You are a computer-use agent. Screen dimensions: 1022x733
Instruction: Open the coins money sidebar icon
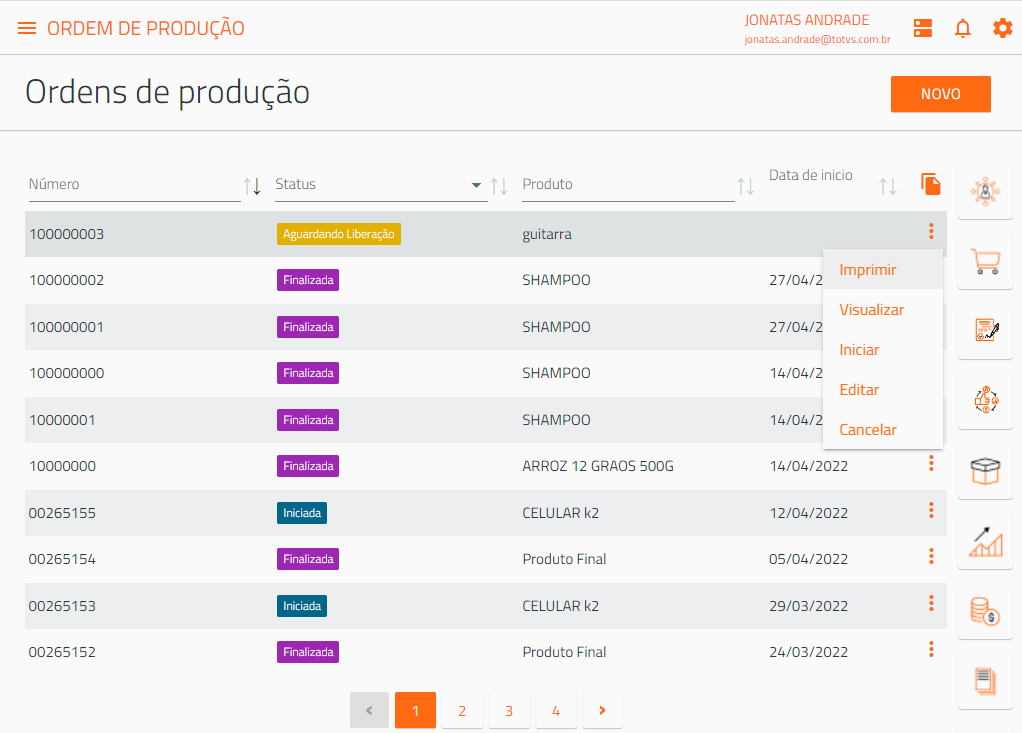[x=985, y=611]
